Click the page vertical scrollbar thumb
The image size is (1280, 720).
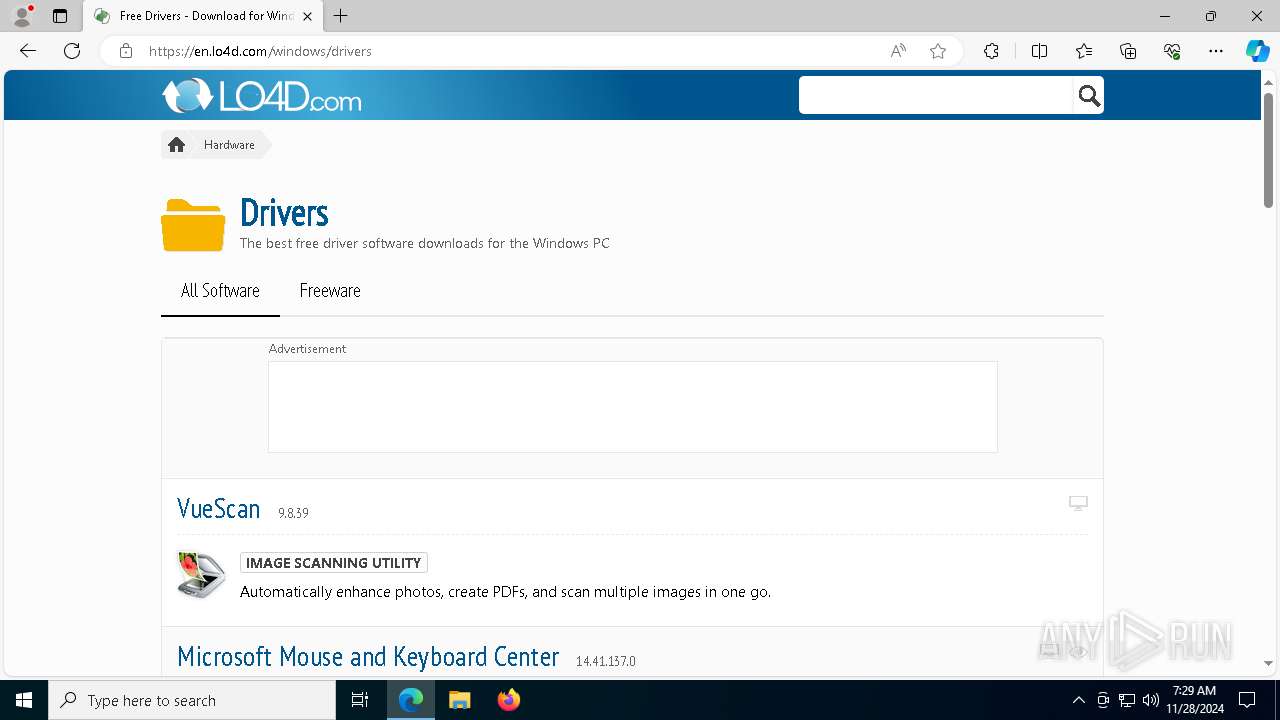click(x=1268, y=150)
